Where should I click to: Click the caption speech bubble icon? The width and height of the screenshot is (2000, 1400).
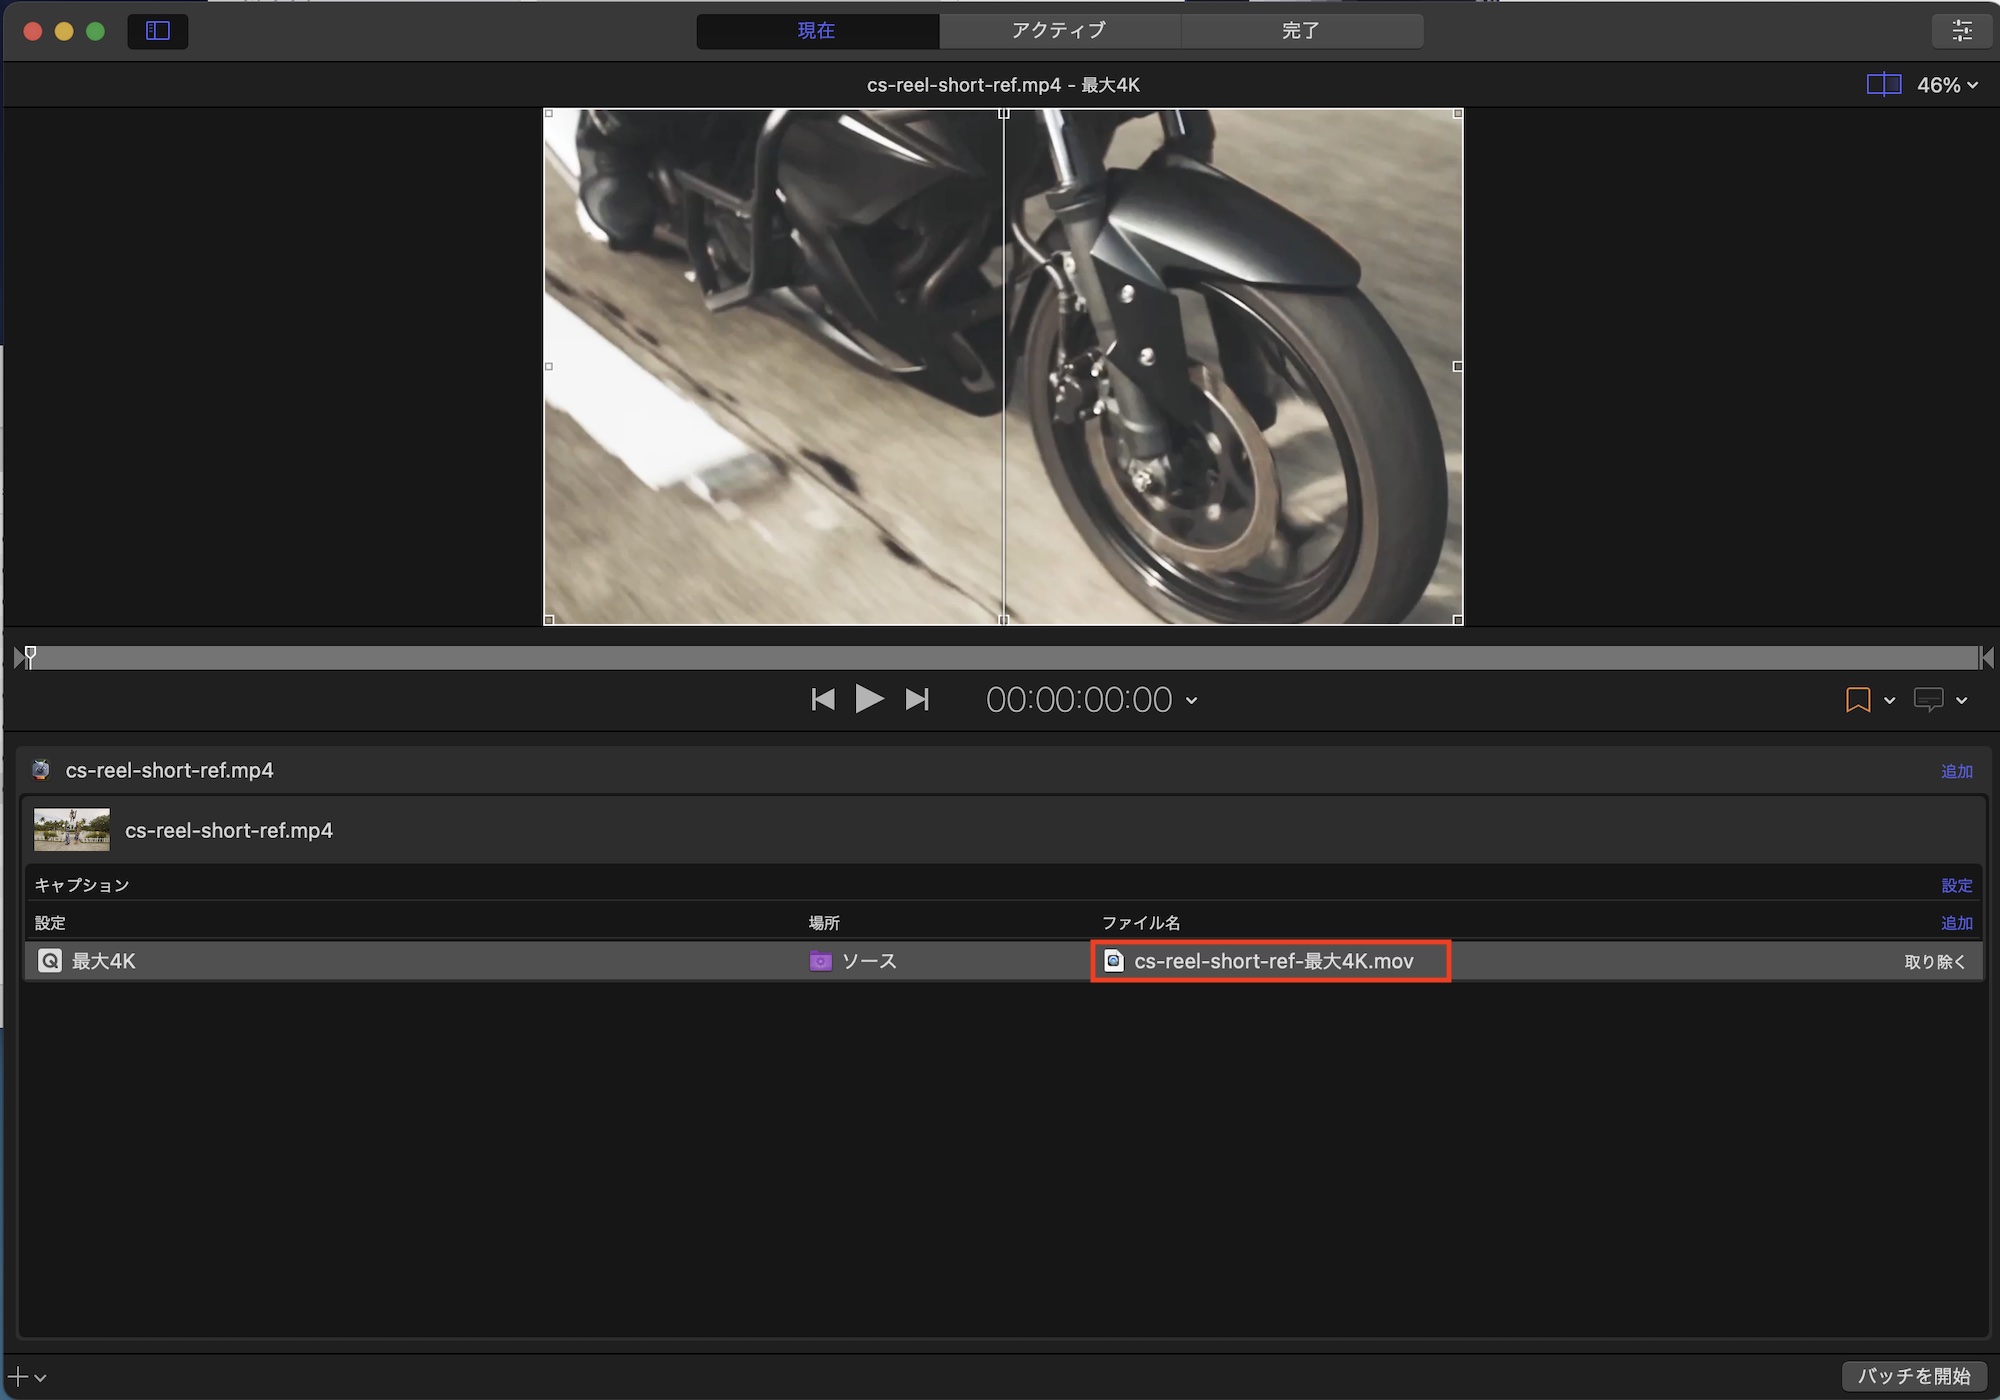coord(1928,700)
